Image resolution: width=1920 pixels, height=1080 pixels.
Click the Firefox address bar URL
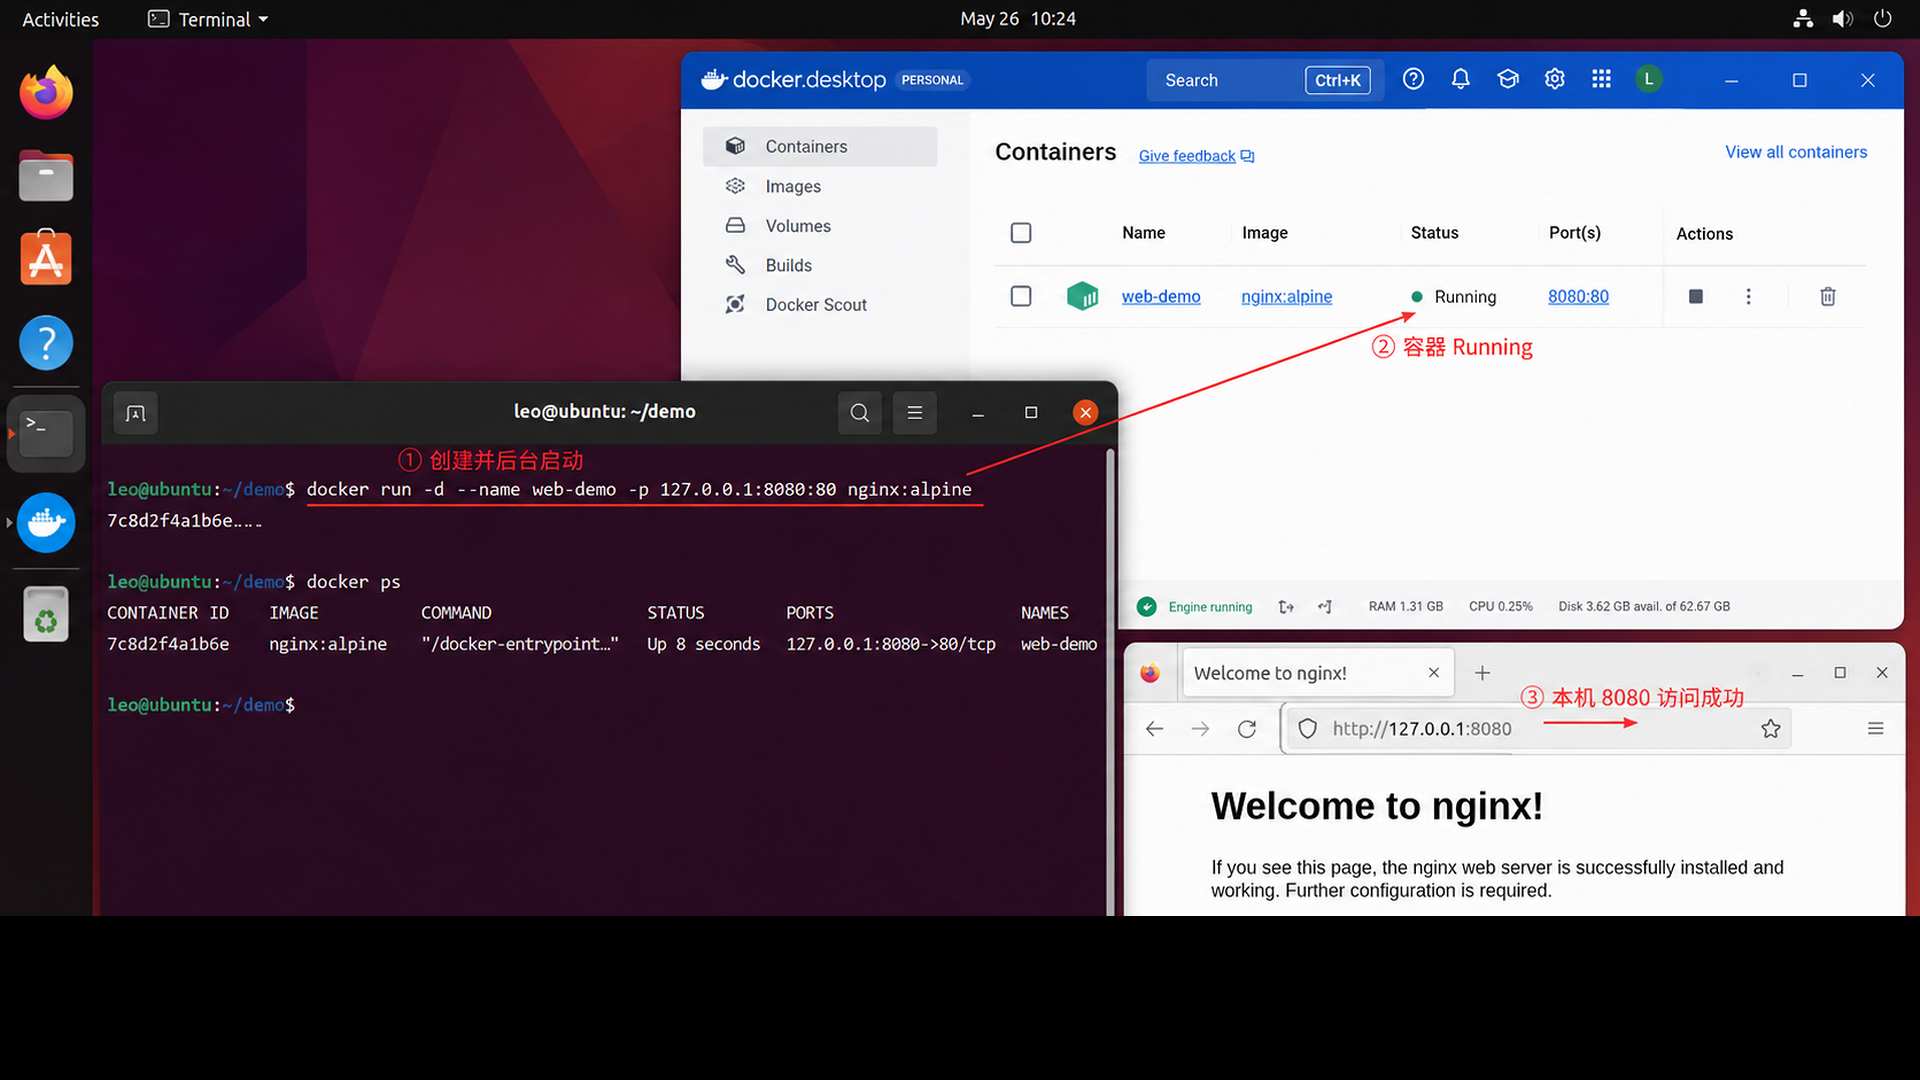pos(1421,729)
